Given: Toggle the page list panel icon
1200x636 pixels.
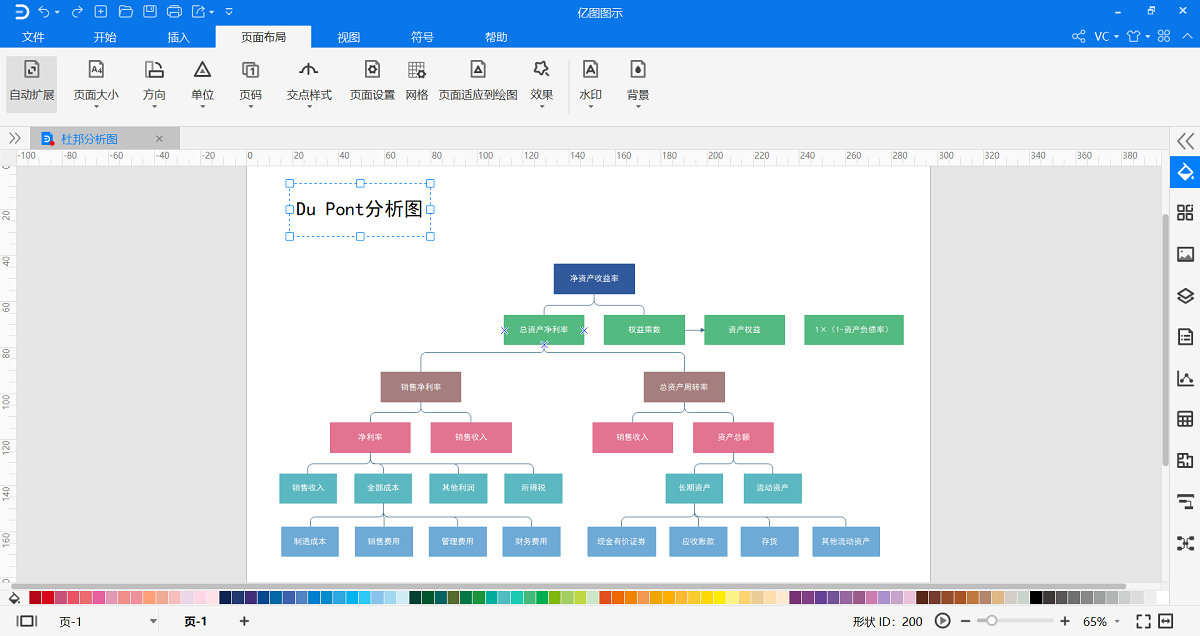Looking at the screenshot, I should point(27,621).
